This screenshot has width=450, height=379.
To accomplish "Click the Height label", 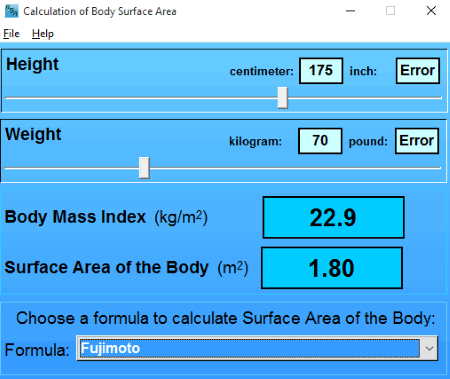I will (x=32, y=64).
